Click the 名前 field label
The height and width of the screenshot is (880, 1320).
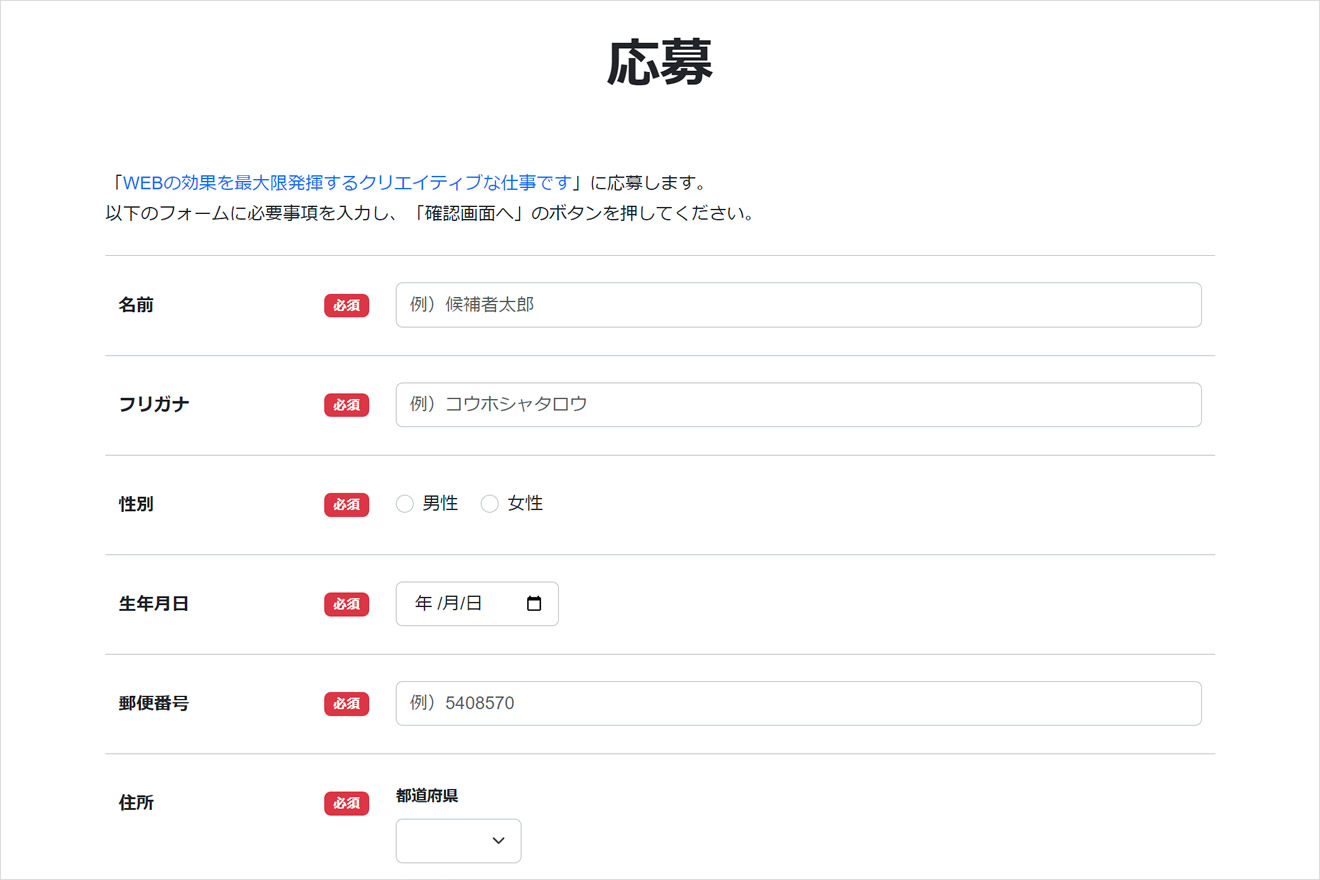(x=136, y=305)
